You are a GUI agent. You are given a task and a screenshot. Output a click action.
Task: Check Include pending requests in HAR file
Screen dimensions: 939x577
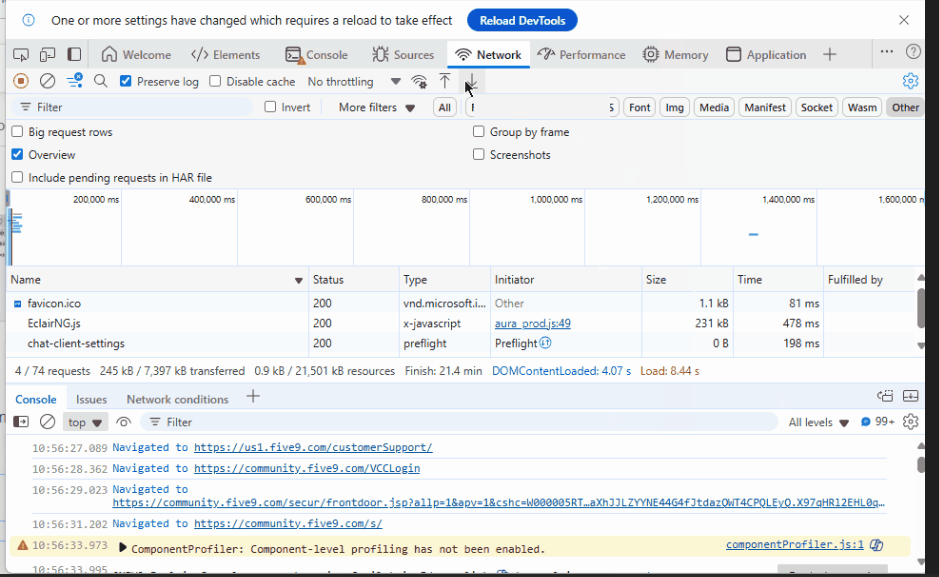(x=17, y=177)
